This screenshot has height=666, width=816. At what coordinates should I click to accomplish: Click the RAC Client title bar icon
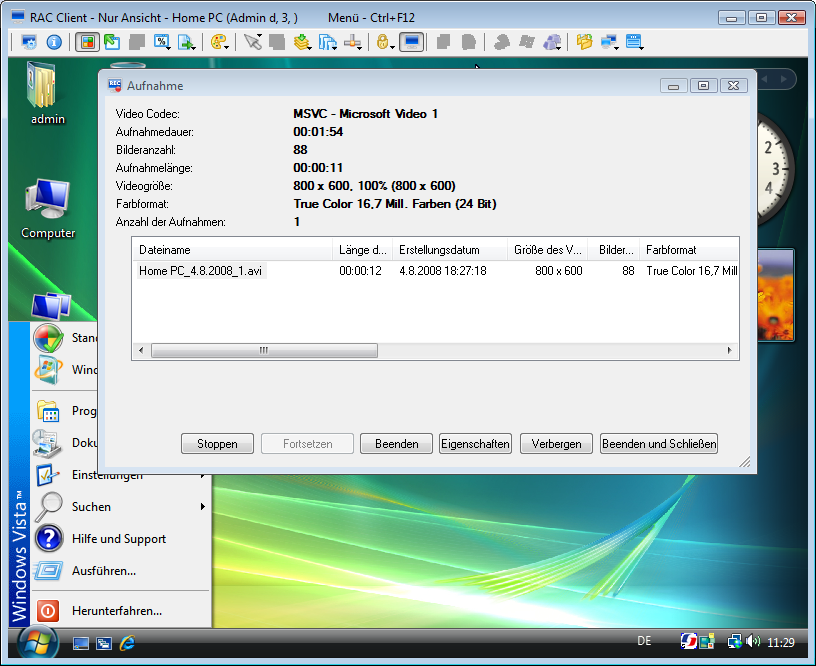tap(18, 17)
